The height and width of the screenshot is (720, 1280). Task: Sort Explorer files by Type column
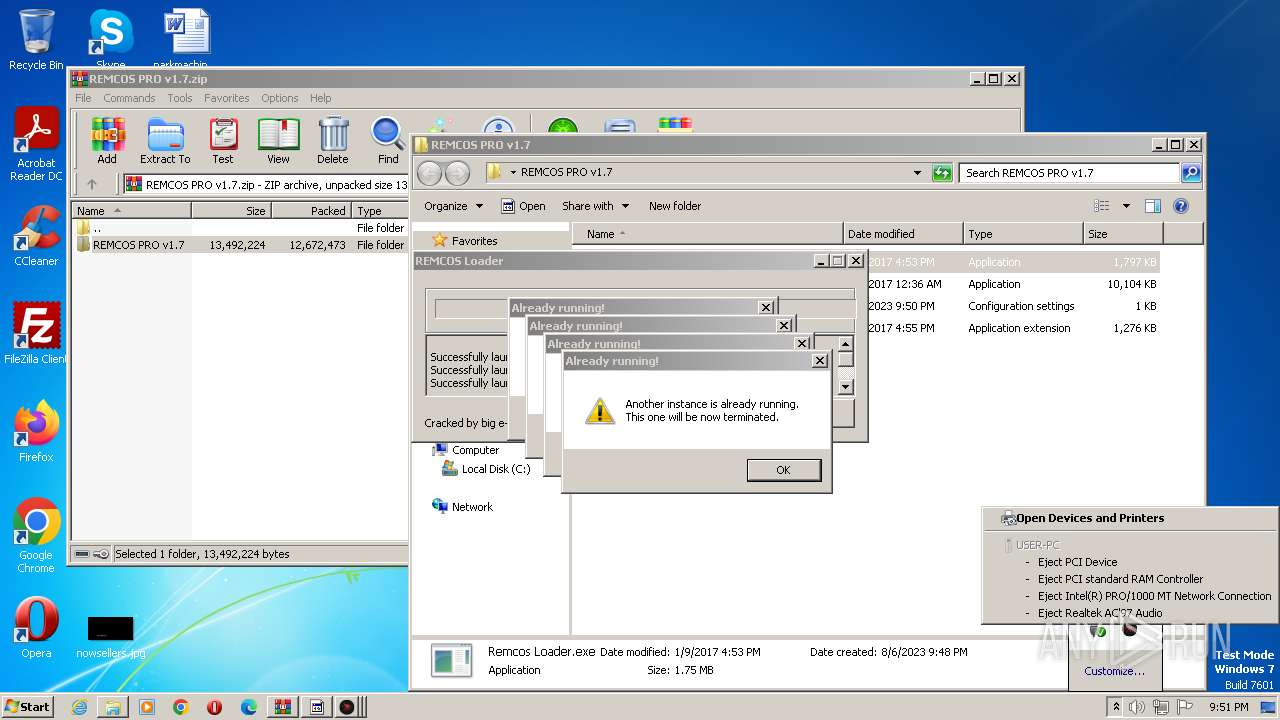pos(1023,234)
